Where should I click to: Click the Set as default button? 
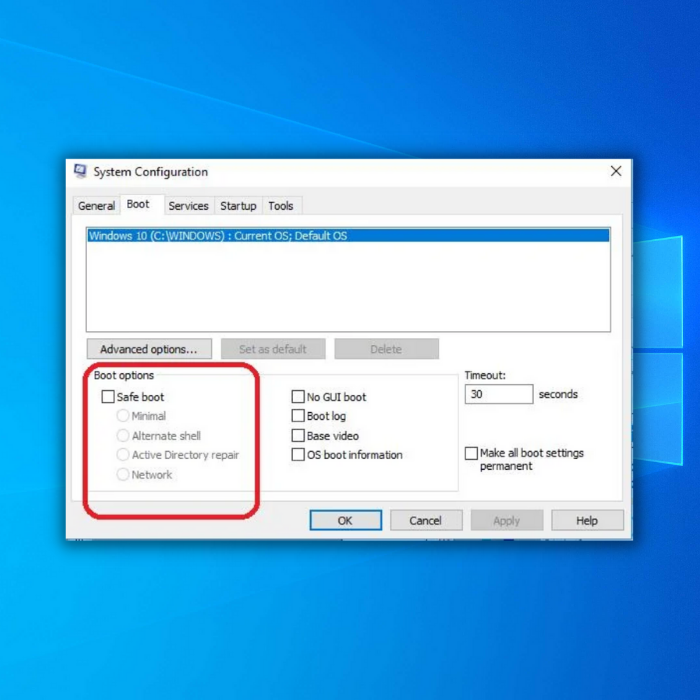coord(273,349)
